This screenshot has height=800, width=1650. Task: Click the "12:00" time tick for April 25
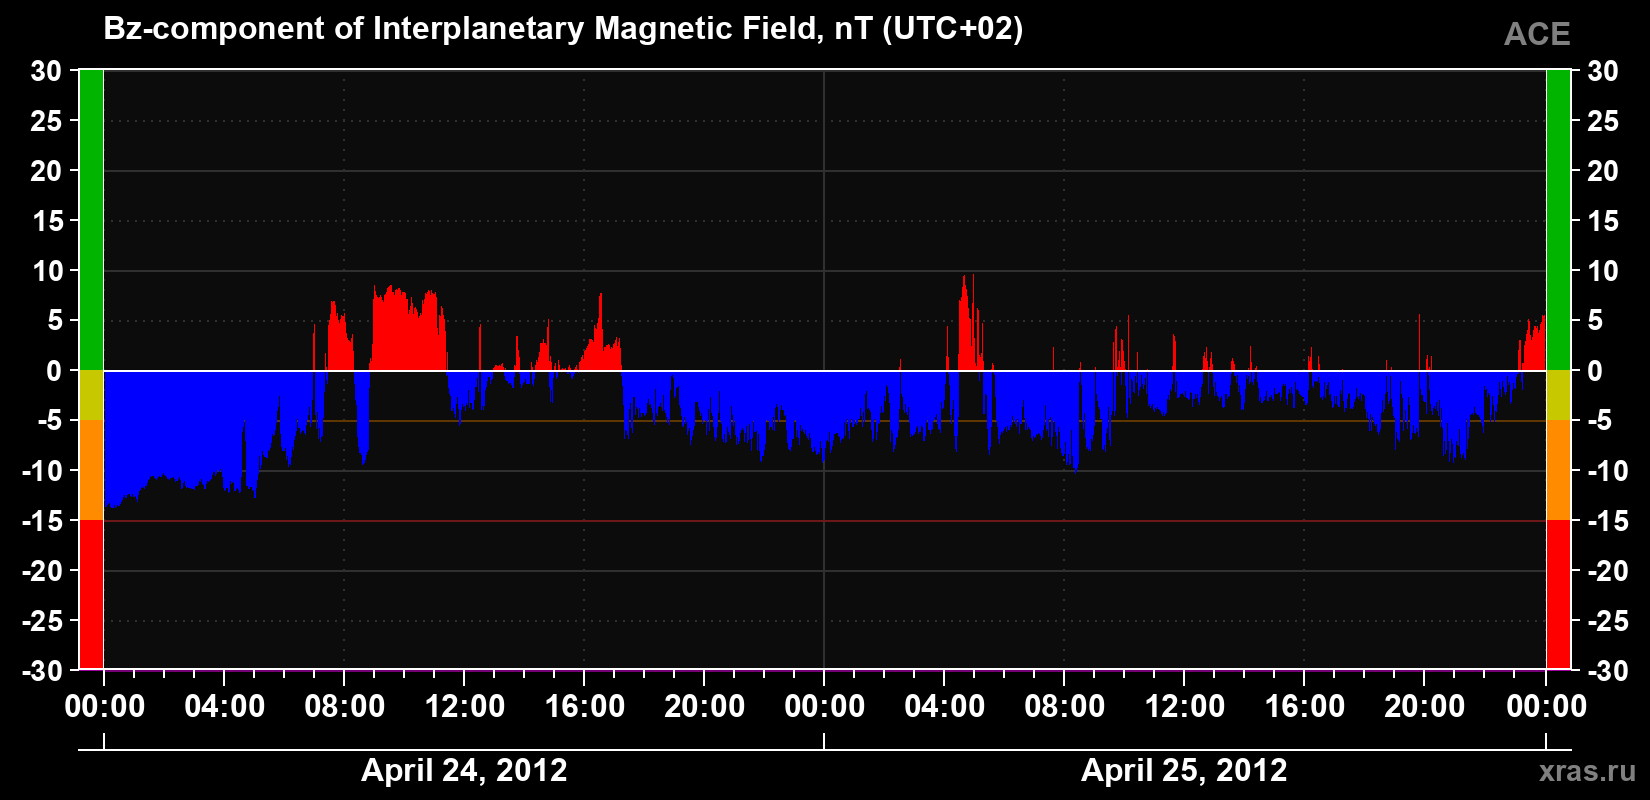point(1185,707)
